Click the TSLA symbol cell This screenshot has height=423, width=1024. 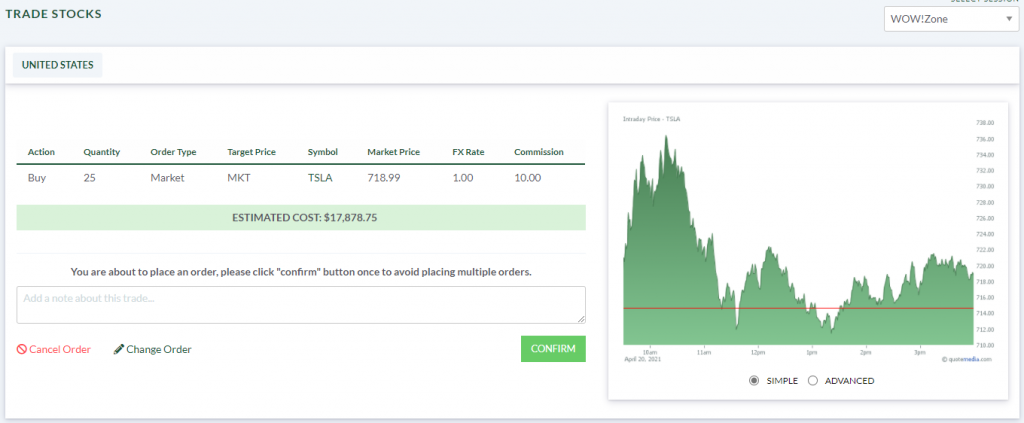[320, 177]
